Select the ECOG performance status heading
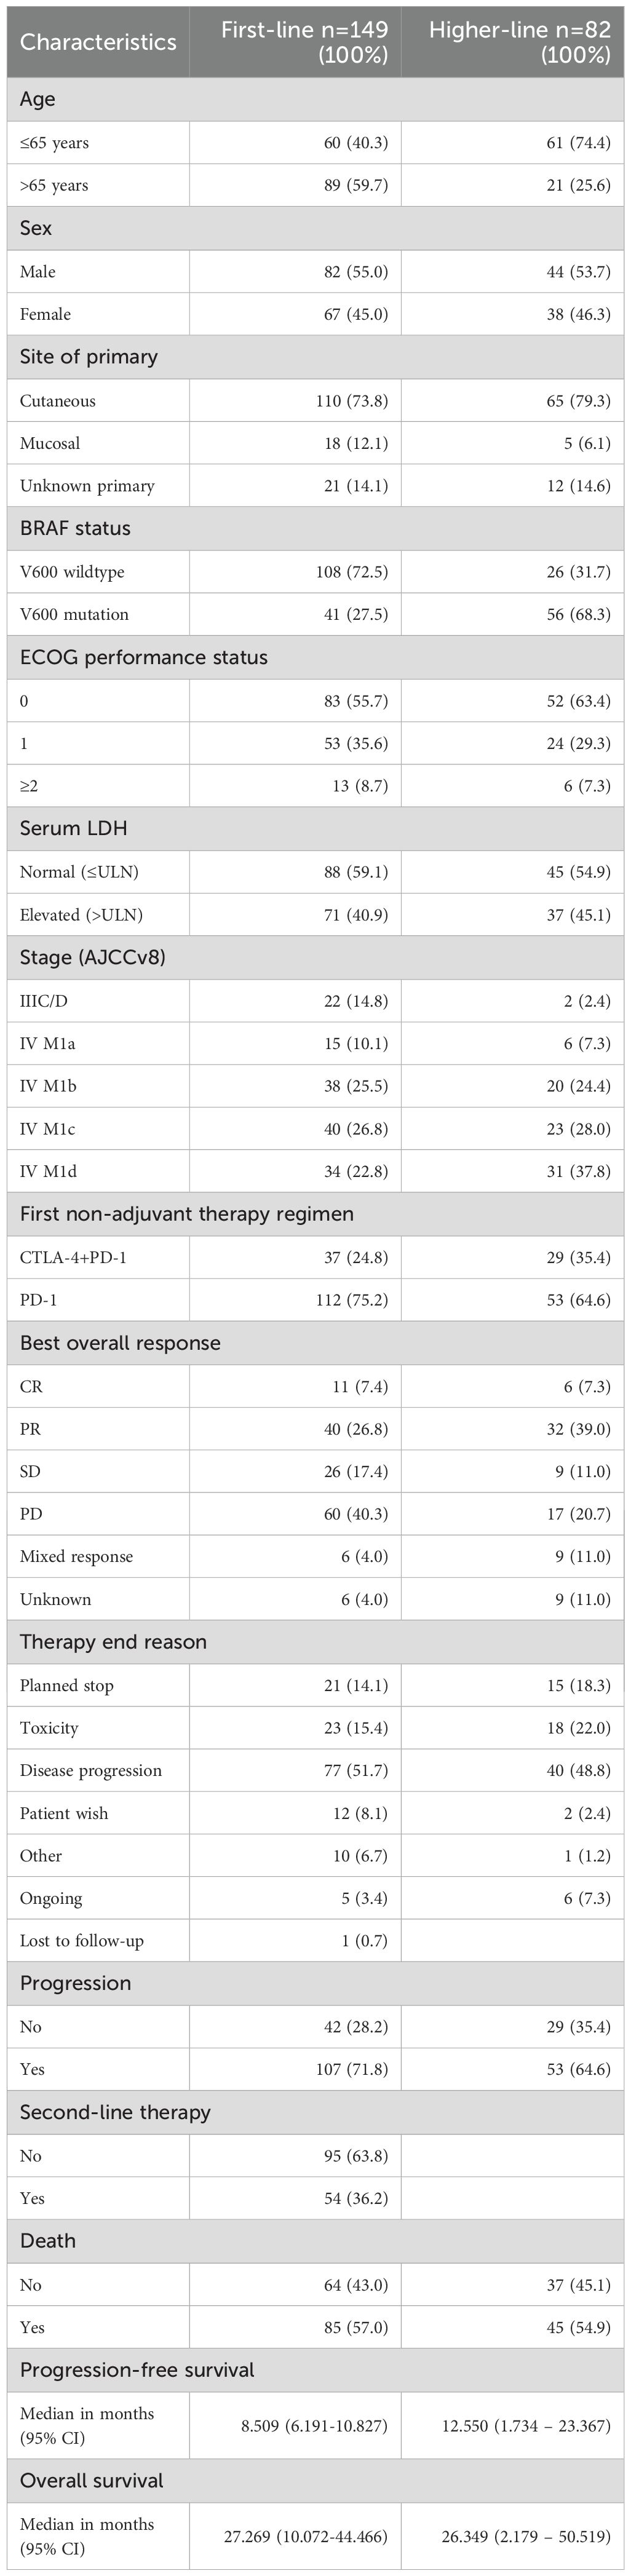Screen dimensions: 631x2576 144,657
